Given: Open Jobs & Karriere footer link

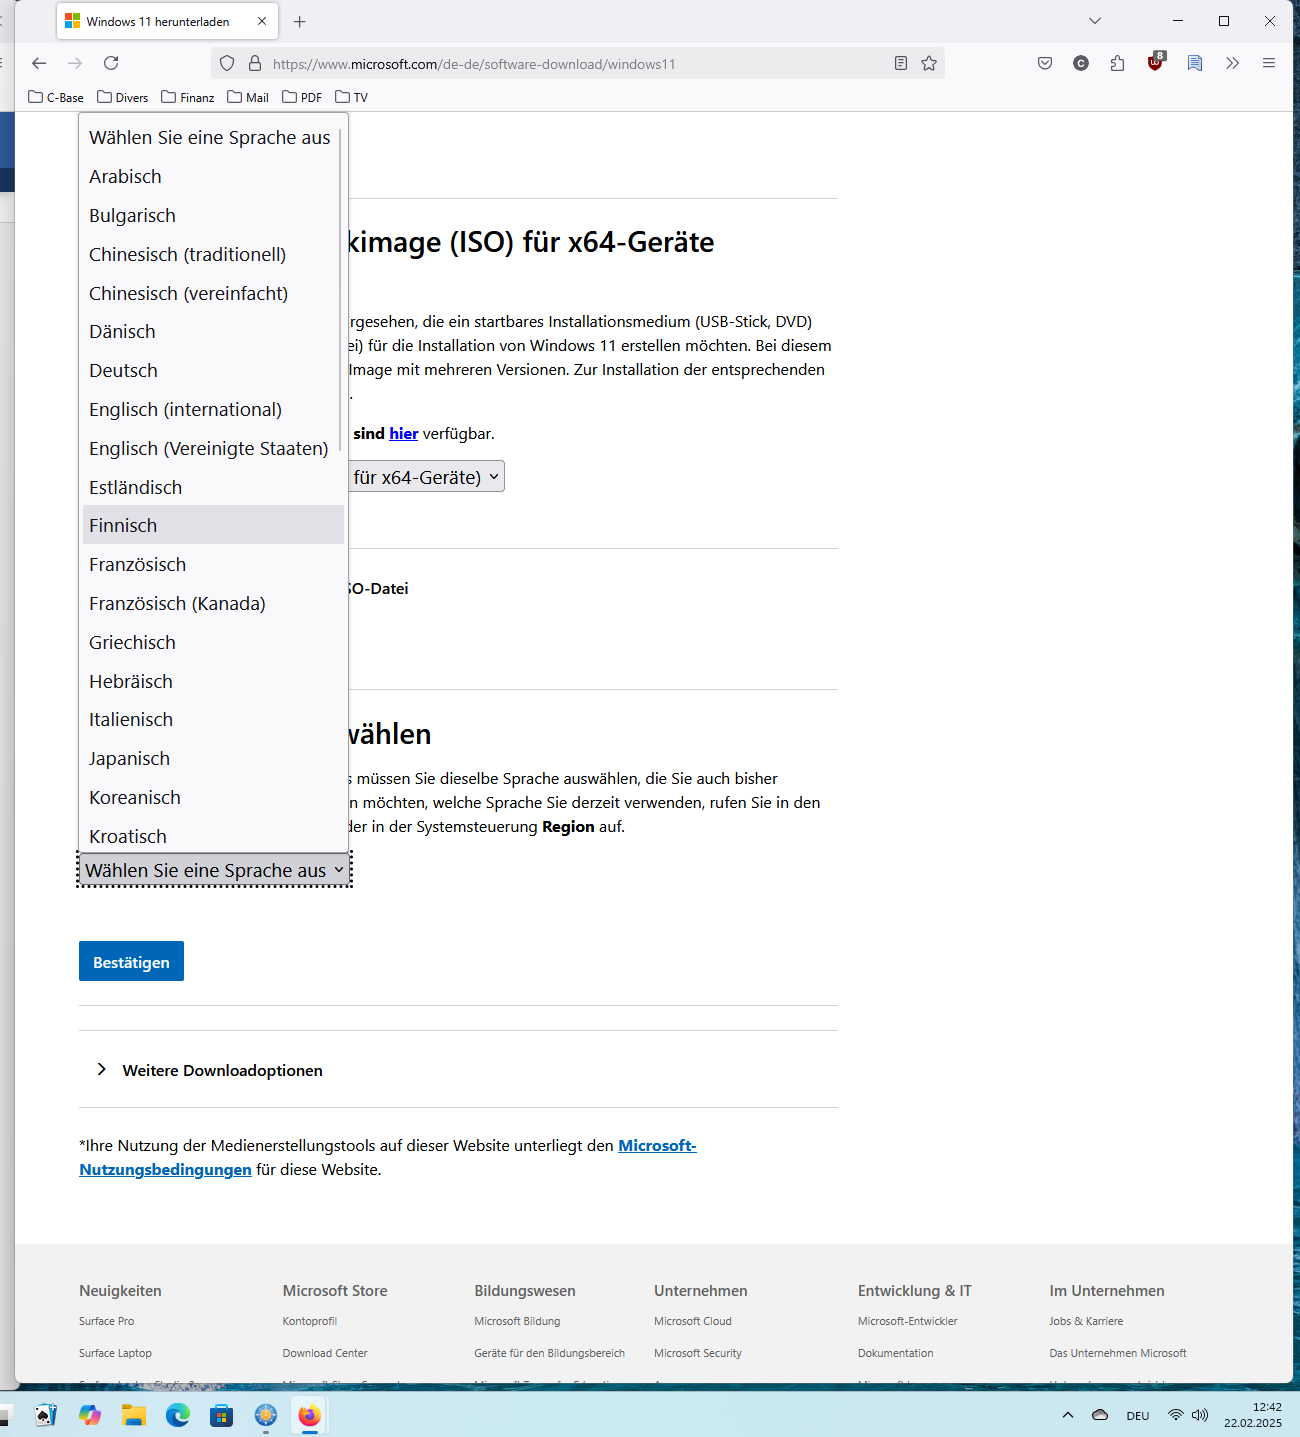Looking at the screenshot, I should point(1086,1321).
